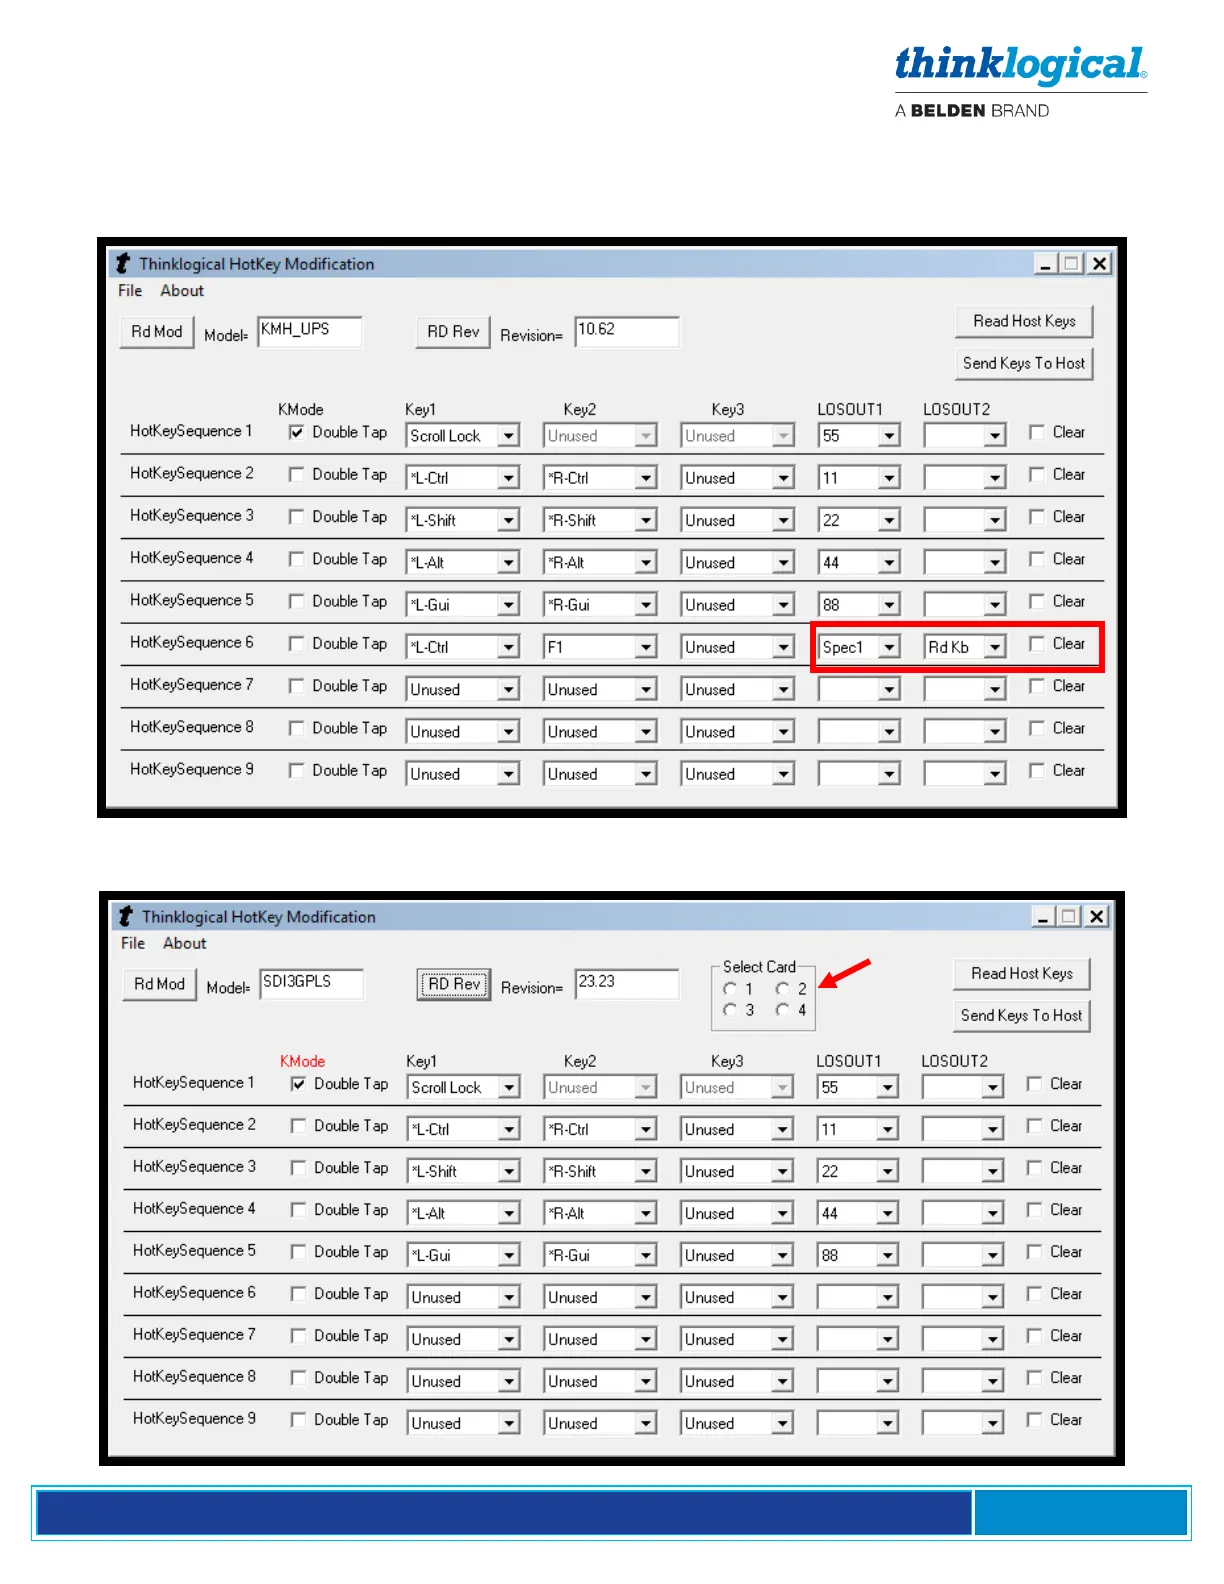Click Send Keys To Host in the SDI3GPLS window
The height and width of the screenshot is (1584, 1224).
(1022, 1015)
